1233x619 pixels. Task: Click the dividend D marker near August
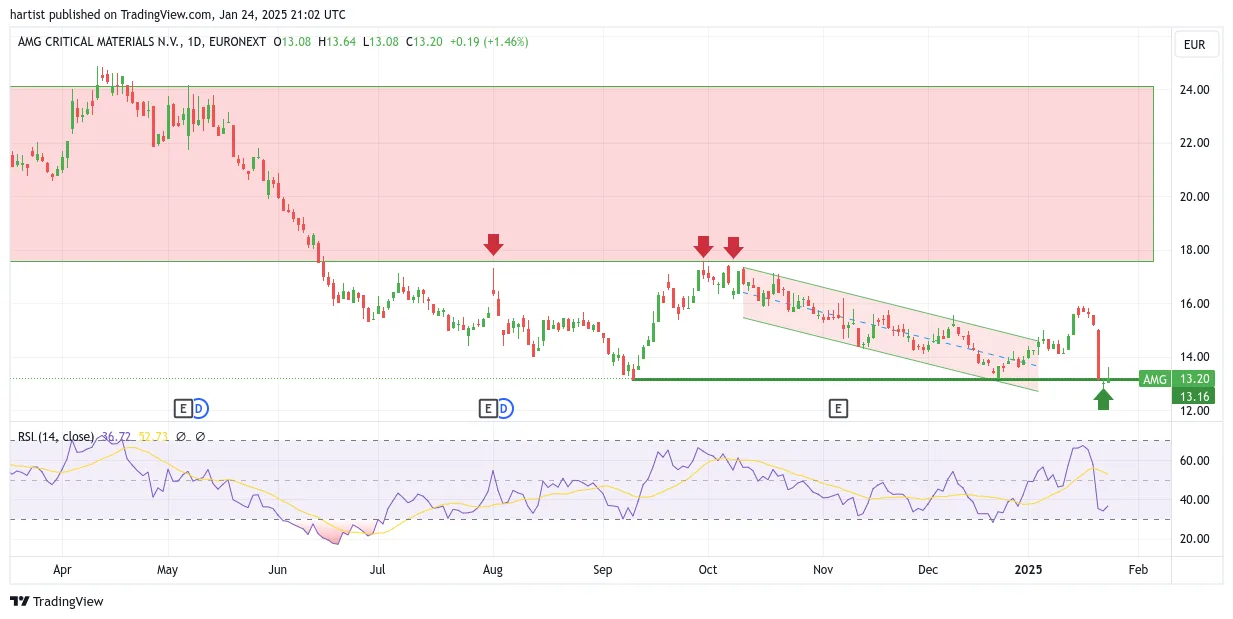[x=505, y=408]
